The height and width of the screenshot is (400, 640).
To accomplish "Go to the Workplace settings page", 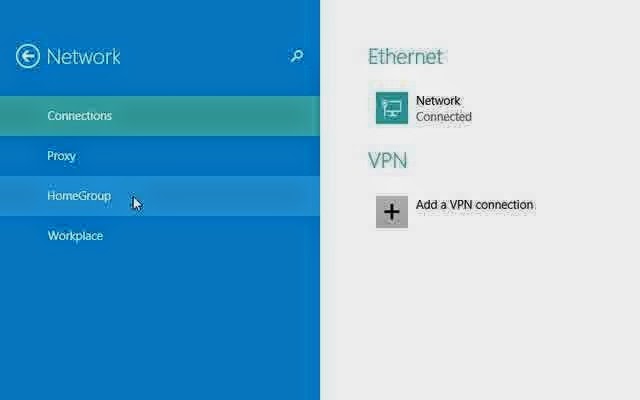I will (76, 236).
